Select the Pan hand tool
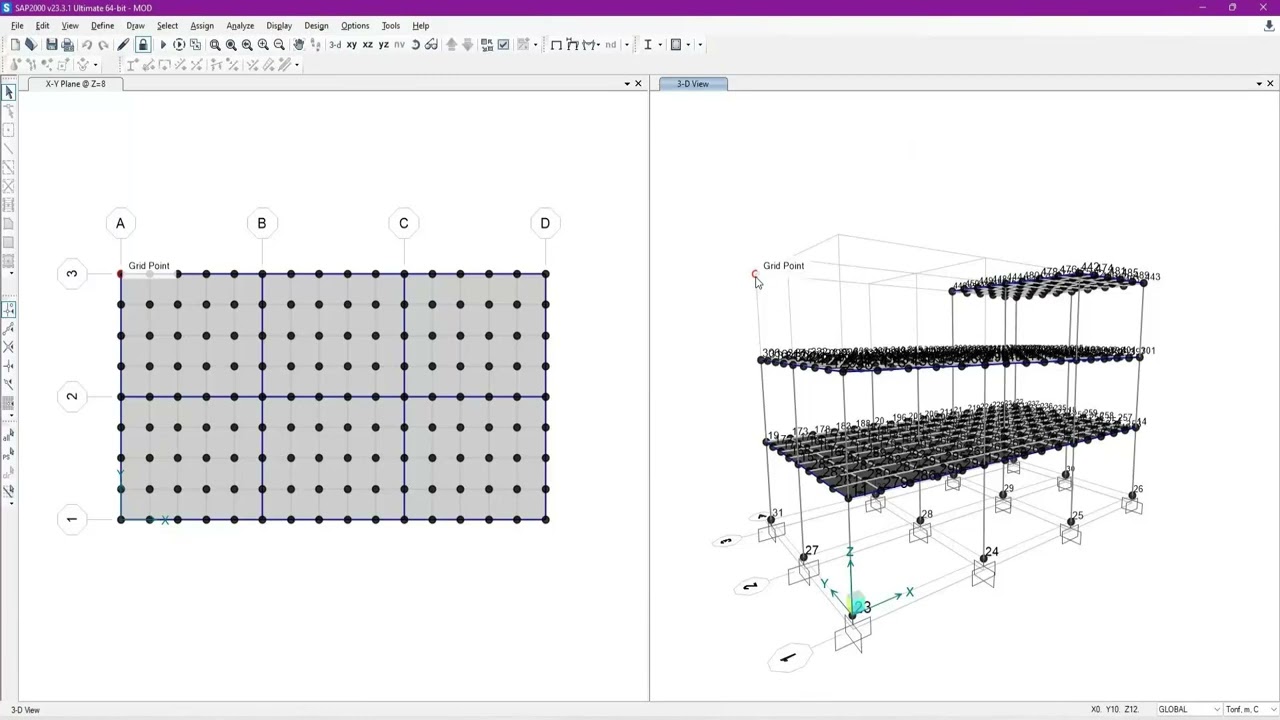Image resolution: width=1280 pixels, height=720 pixels. [x=298, y=44]
